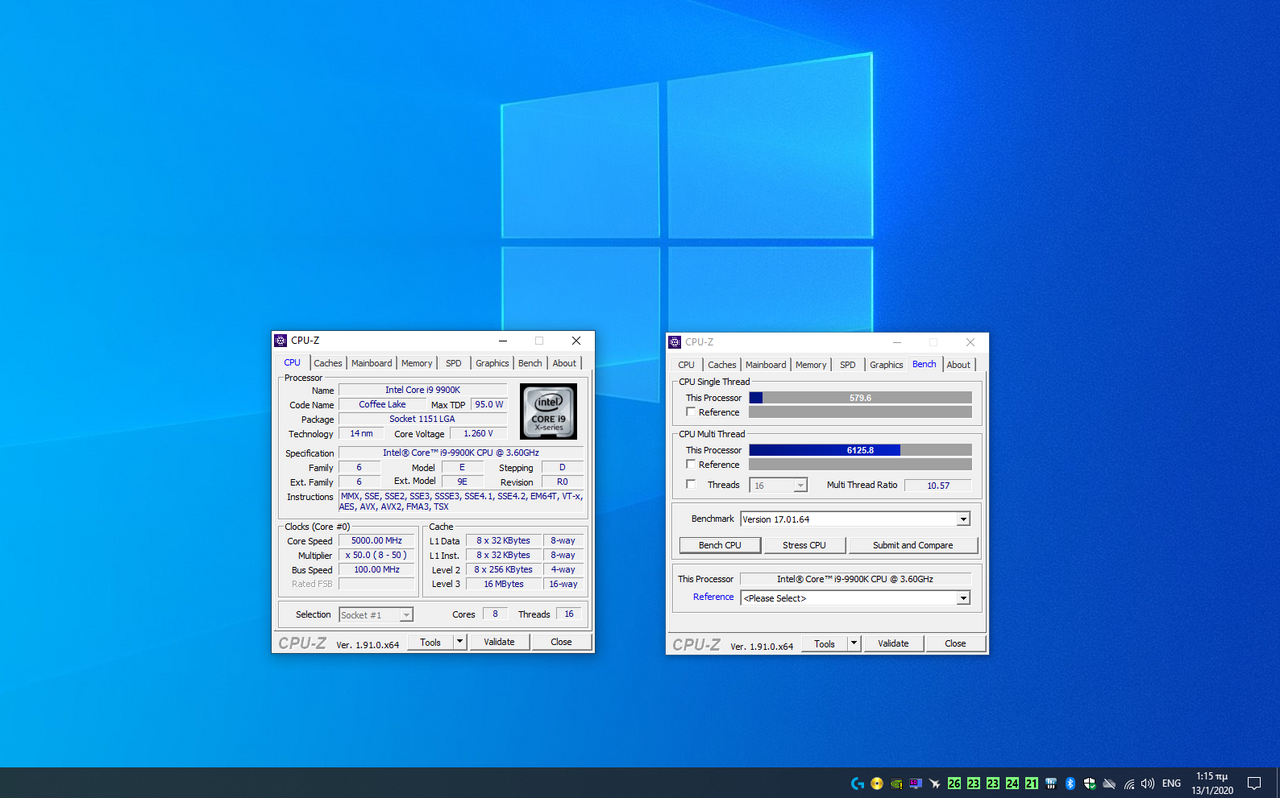1280x798 pixels.
Task: Switch to Mainboard tab in the CPU tab window
Action: [371, 363]
